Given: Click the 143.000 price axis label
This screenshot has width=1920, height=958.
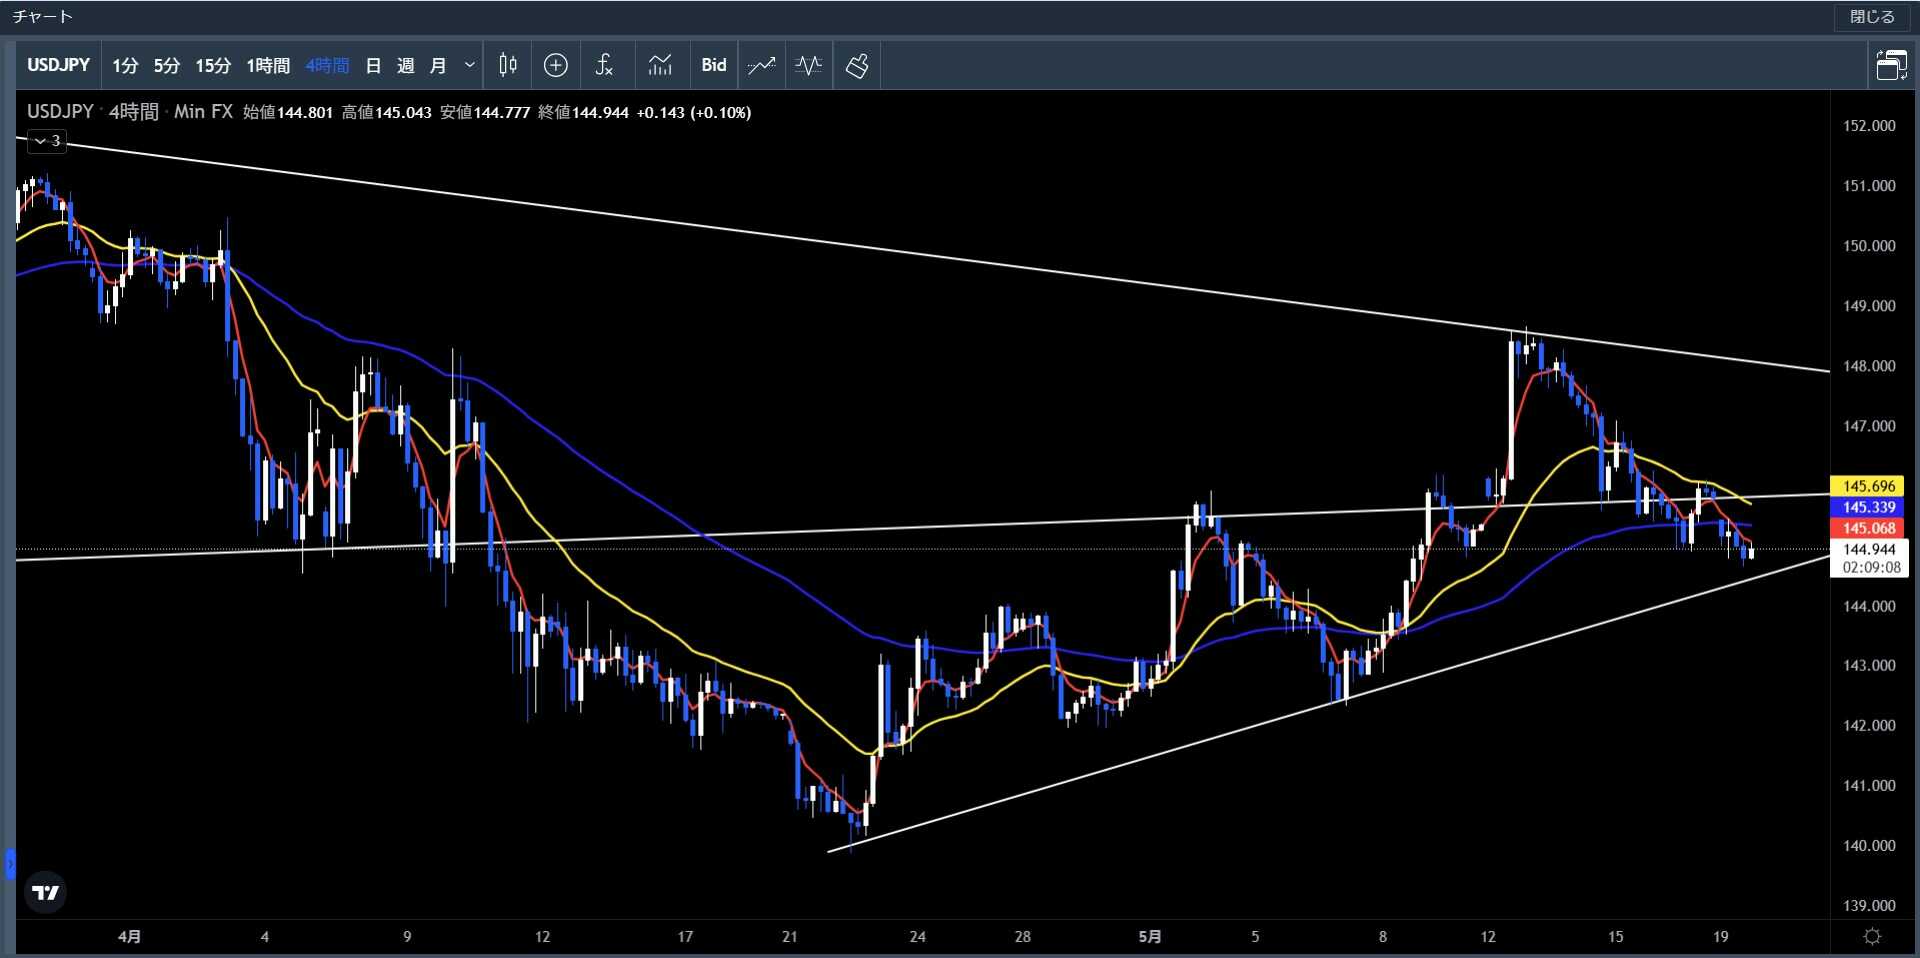Looking at the screenshot, I should pos(1869,666).
